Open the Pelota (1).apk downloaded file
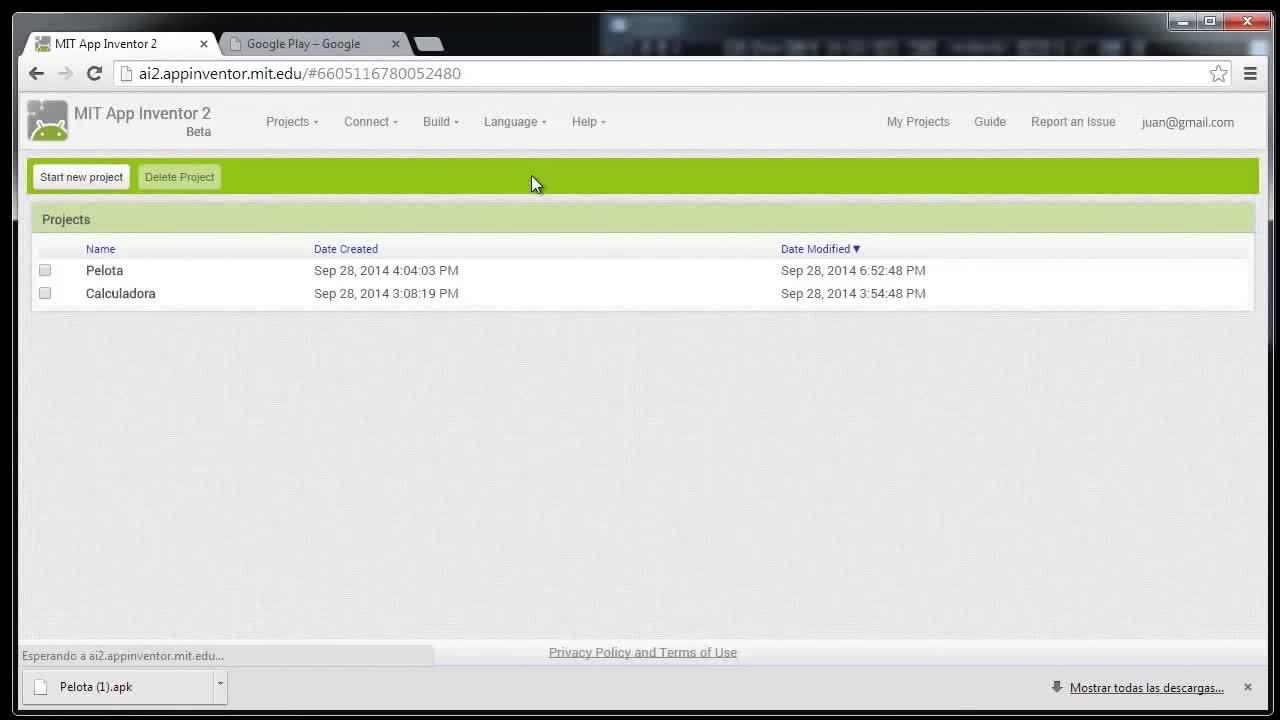1280x720 pixels. (x=118, y=687)
